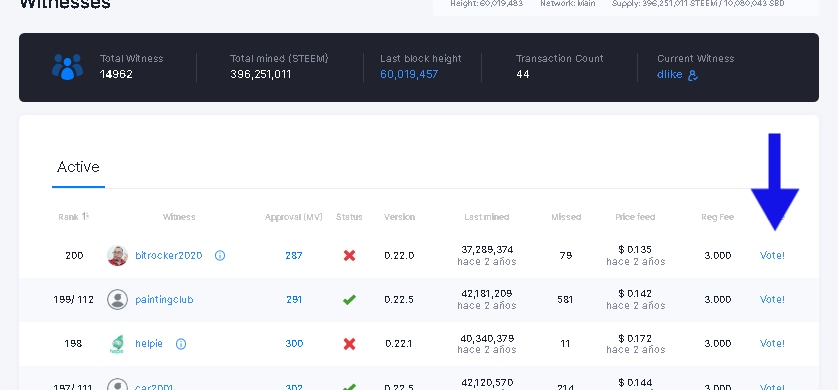Select price feed $ 0.172

(635, 338)
